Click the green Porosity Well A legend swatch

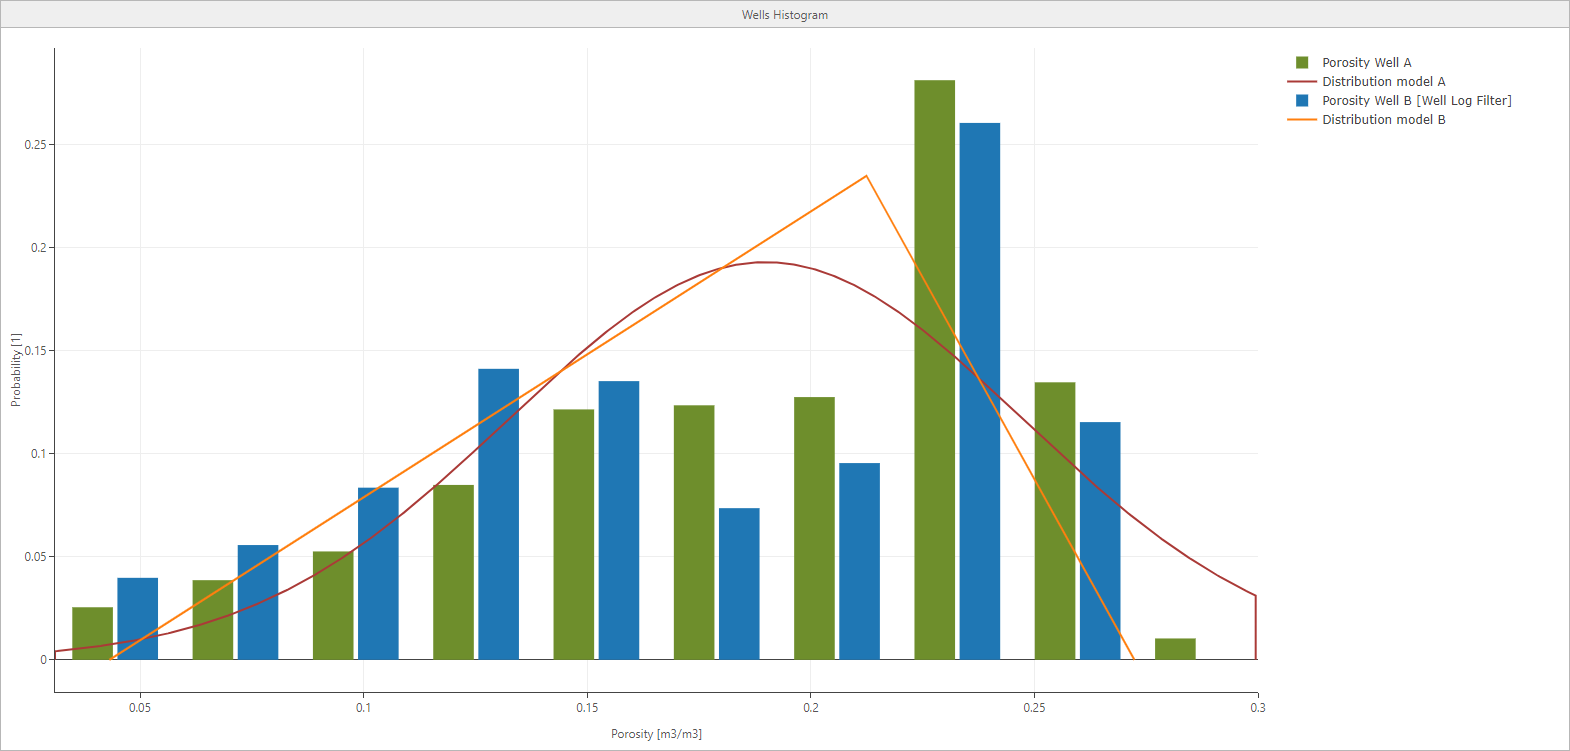tap(1302, 62)
